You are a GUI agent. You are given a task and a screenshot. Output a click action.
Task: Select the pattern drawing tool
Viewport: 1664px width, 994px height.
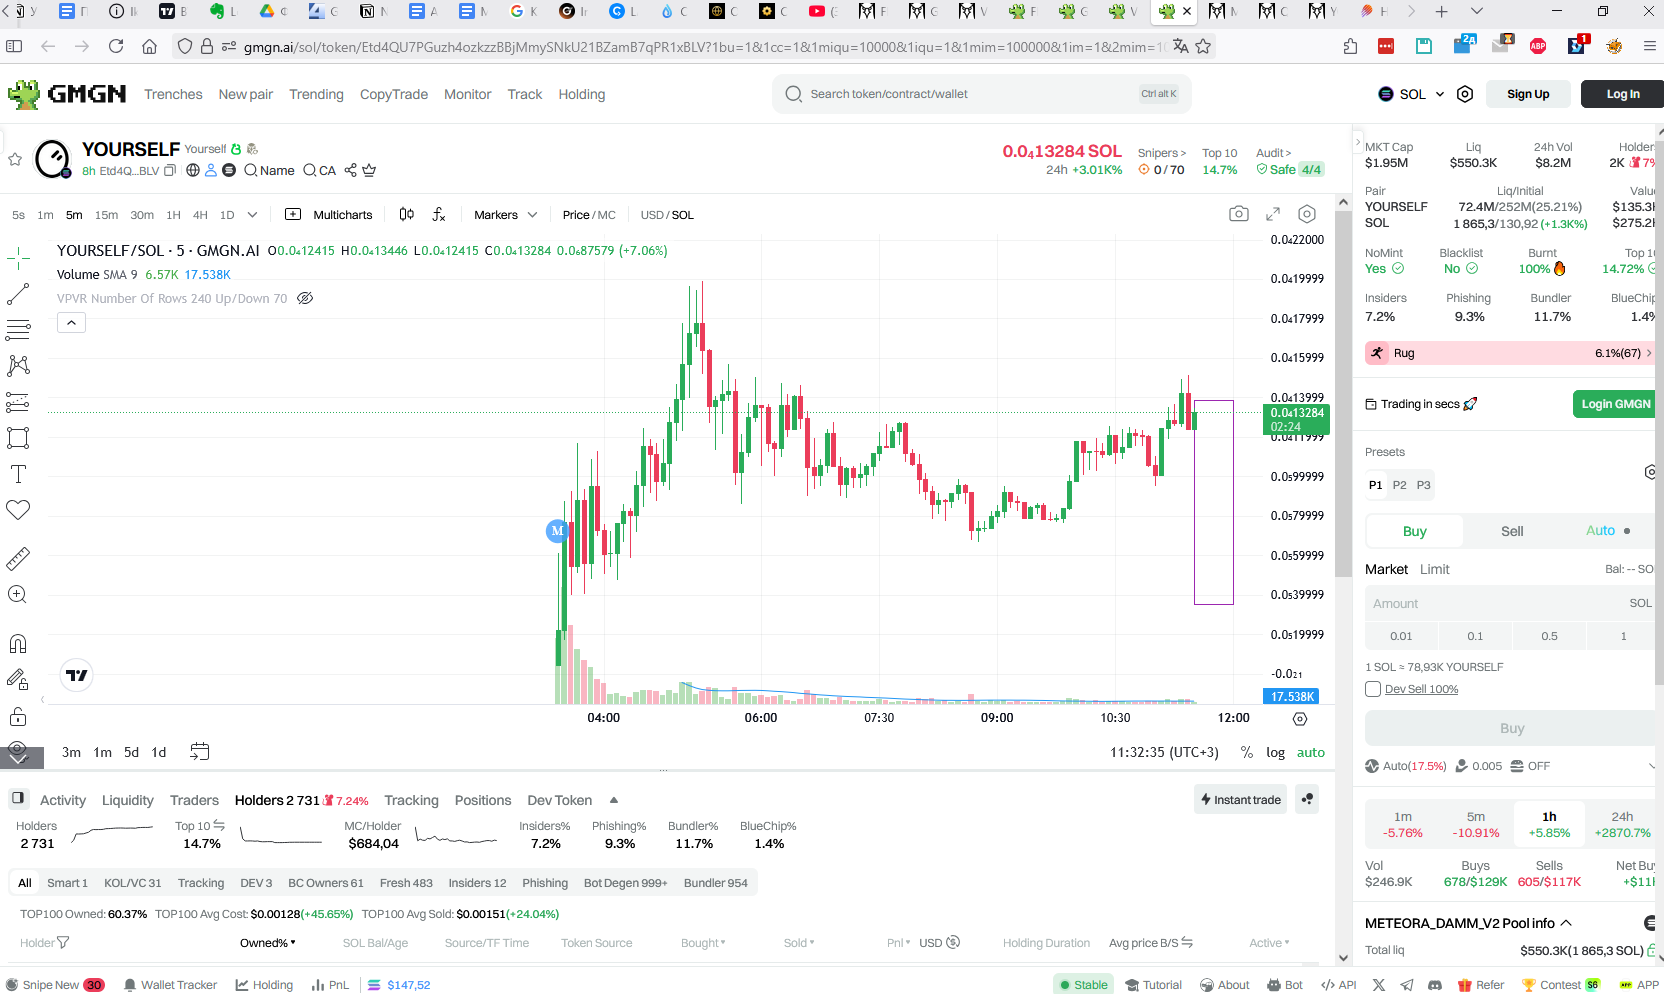pos(18,366)
